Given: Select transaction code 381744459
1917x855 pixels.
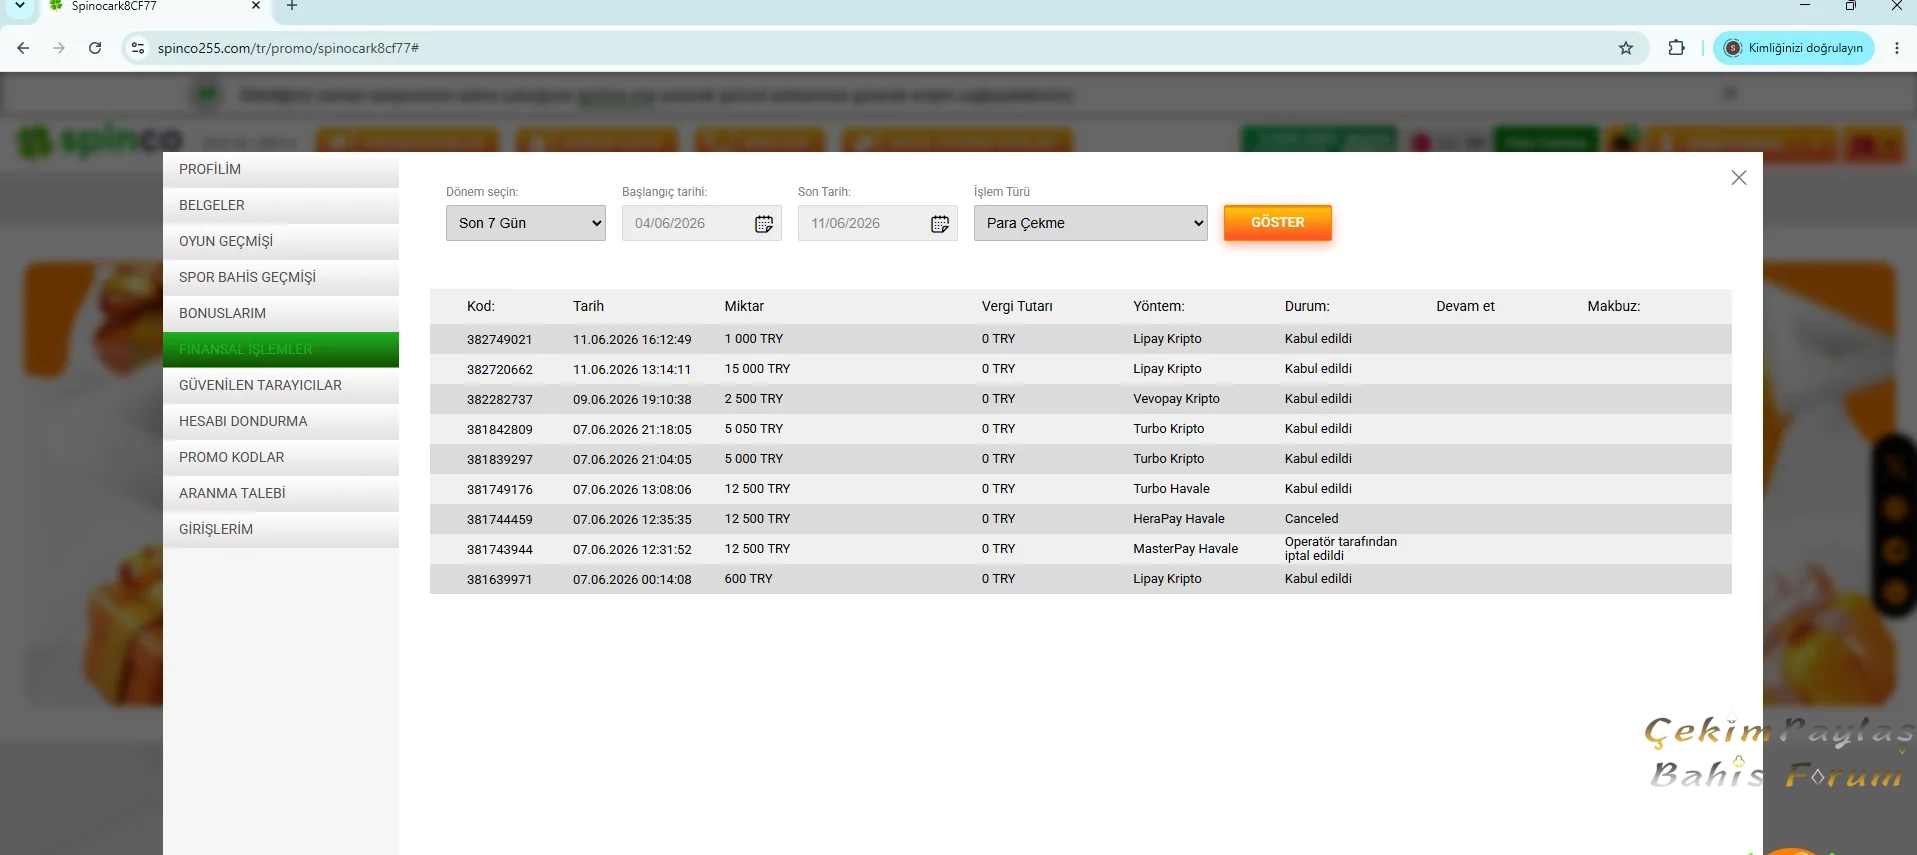Looking at the screenshot, I should 499,519.
